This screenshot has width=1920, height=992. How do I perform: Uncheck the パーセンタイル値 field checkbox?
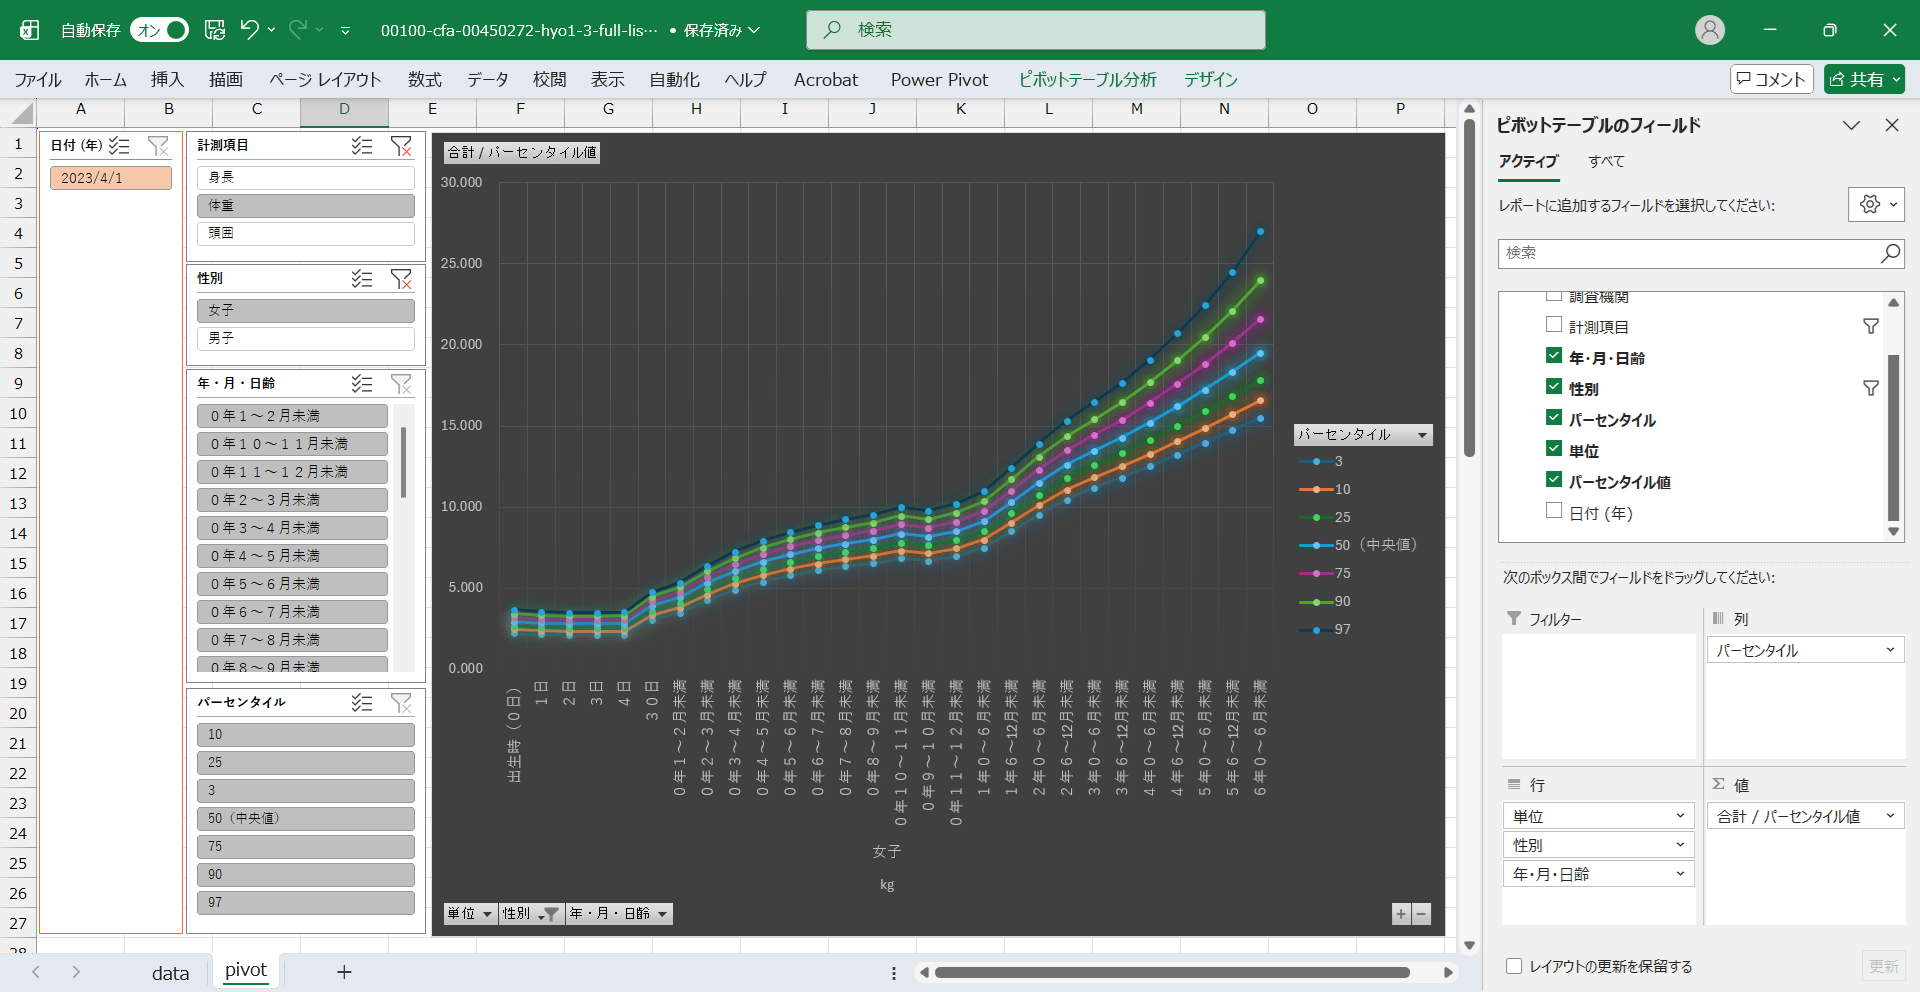tap(1554, 480)
